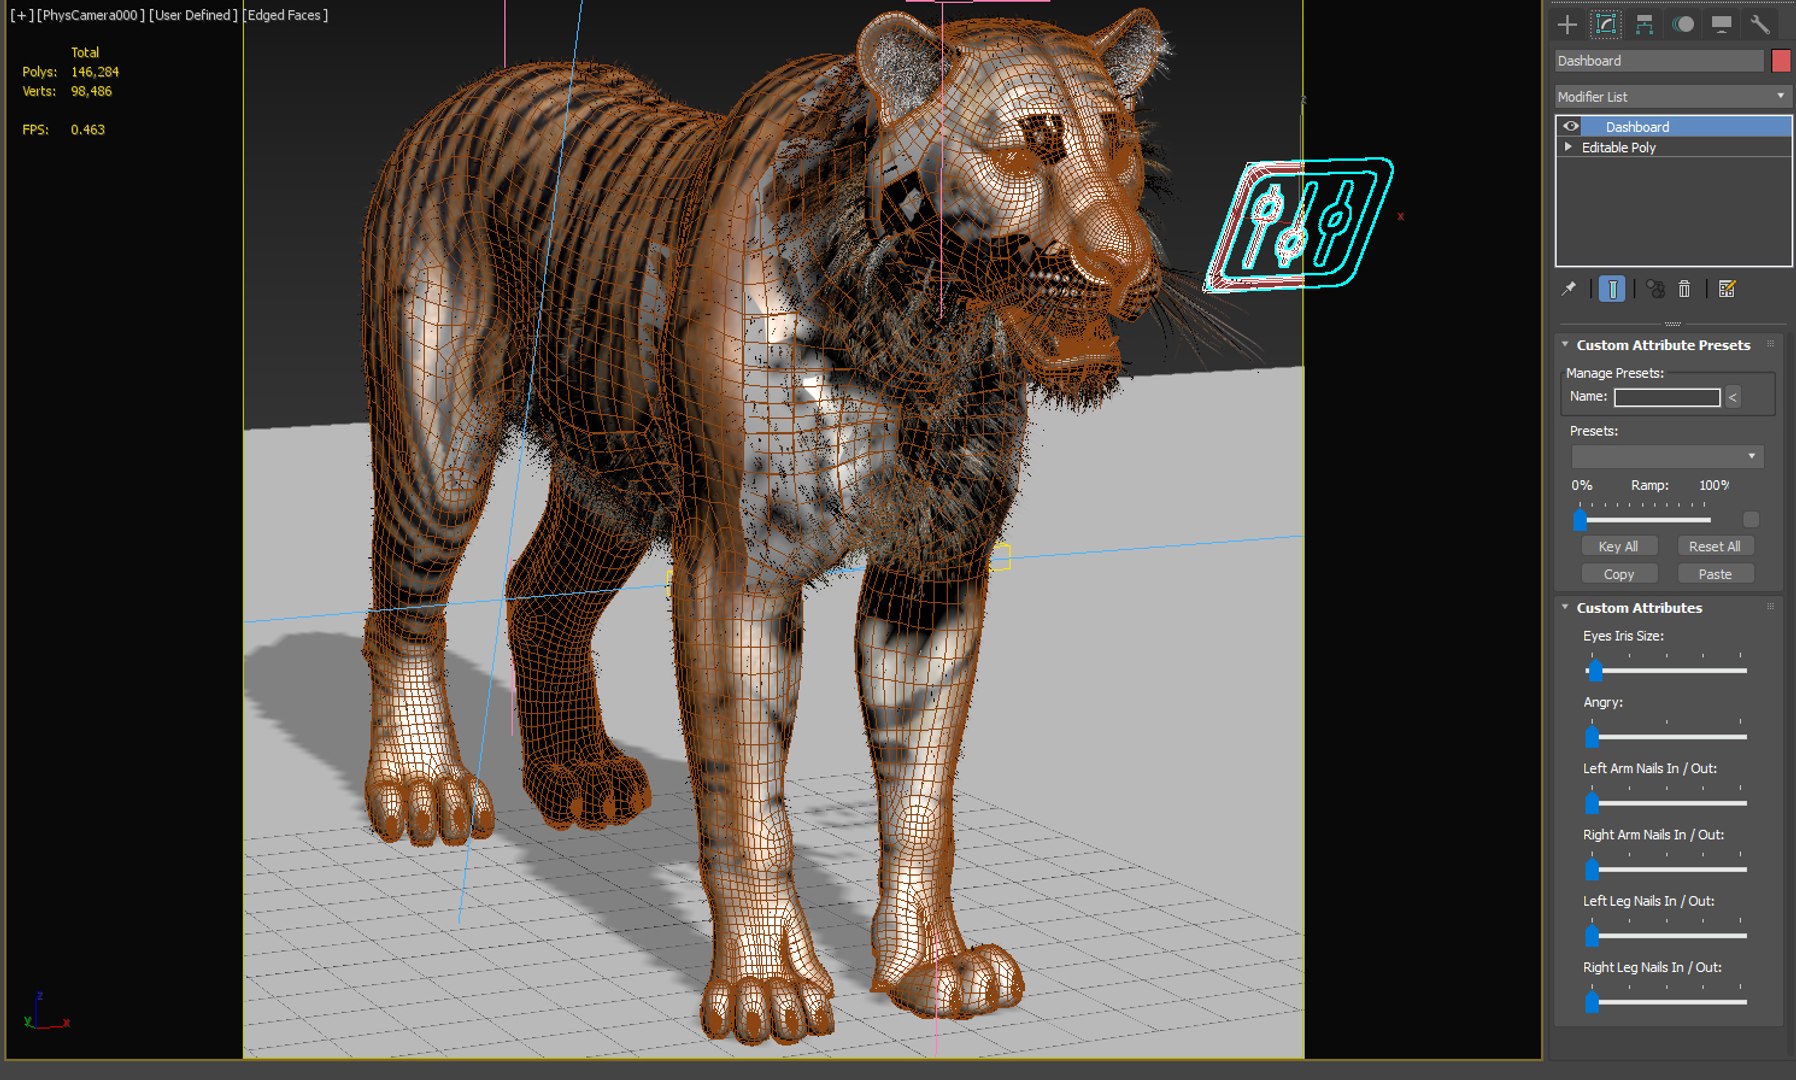Viewport: 1796px width, 1080px height.
Task: Switch to the Modify panel
Action: (x=1606, y=25)
